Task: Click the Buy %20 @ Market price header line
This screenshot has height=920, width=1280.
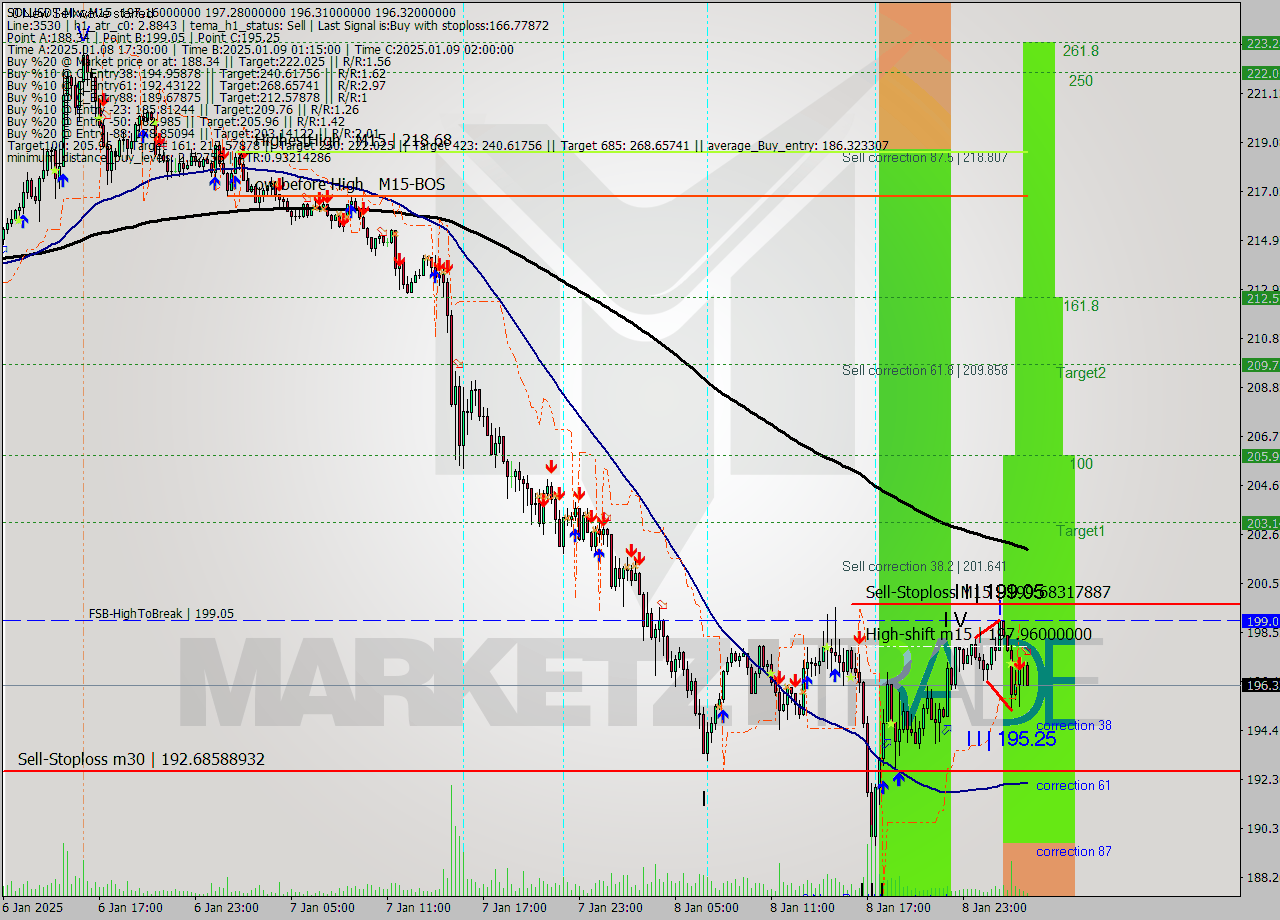Action: (x=198, y=61)
